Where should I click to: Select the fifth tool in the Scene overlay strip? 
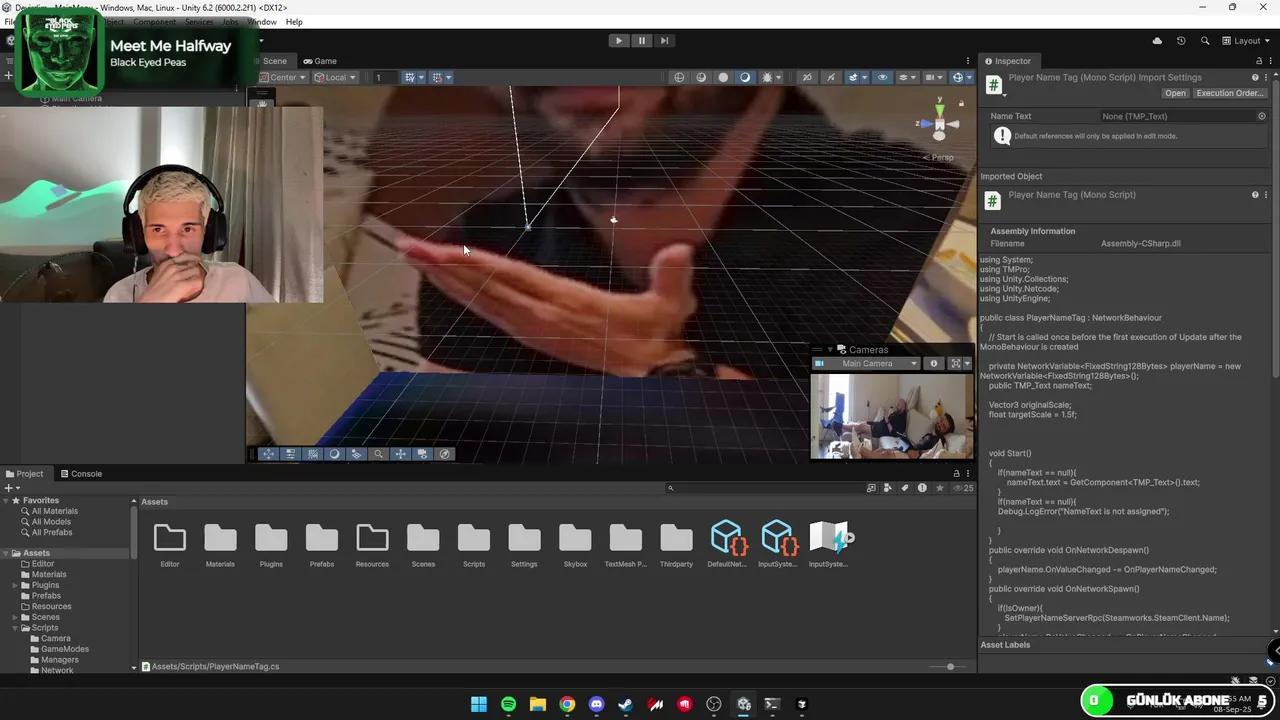coord(356,454)
